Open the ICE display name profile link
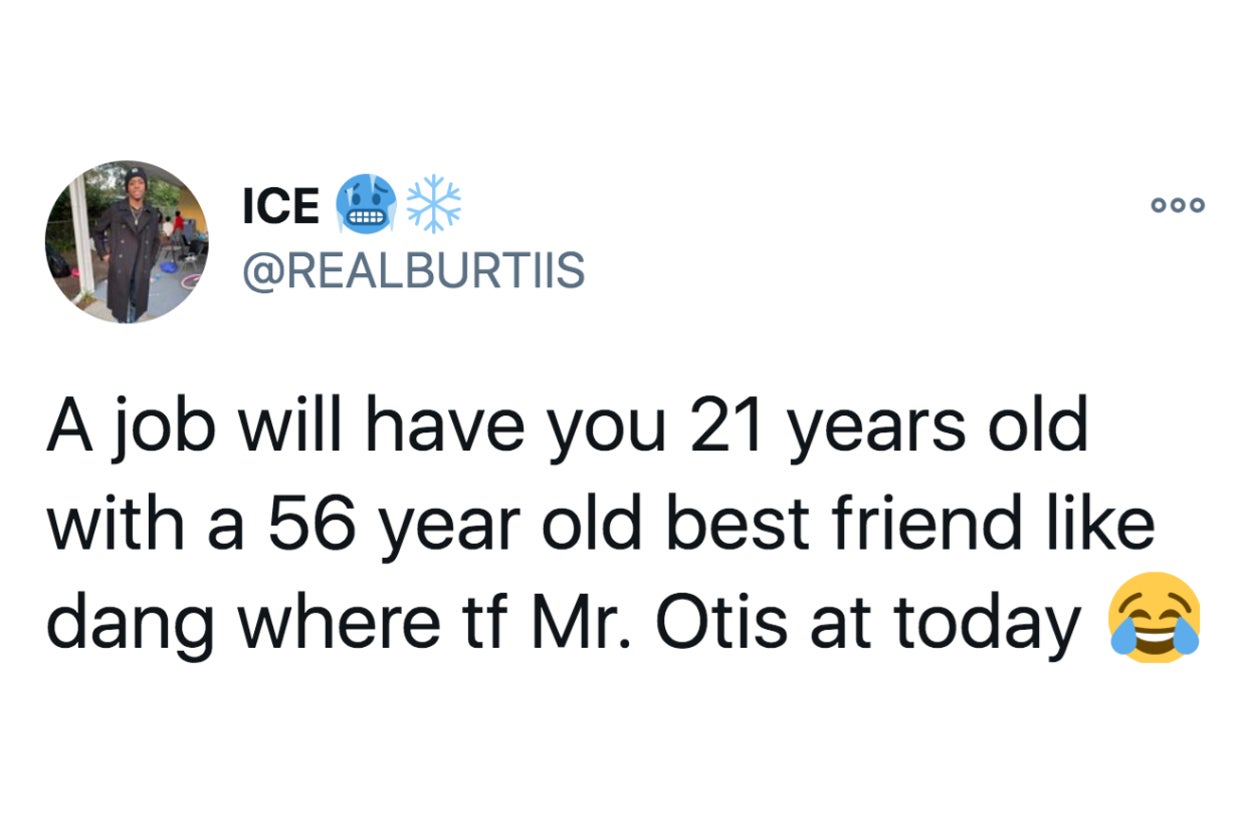1250x830 pixels. pyautogui.click(x=281, y=205)
